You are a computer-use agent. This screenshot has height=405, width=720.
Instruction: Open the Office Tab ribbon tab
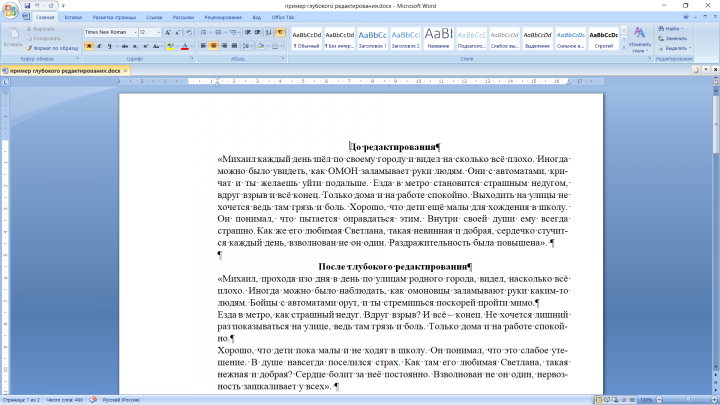[x=283, y=17]
